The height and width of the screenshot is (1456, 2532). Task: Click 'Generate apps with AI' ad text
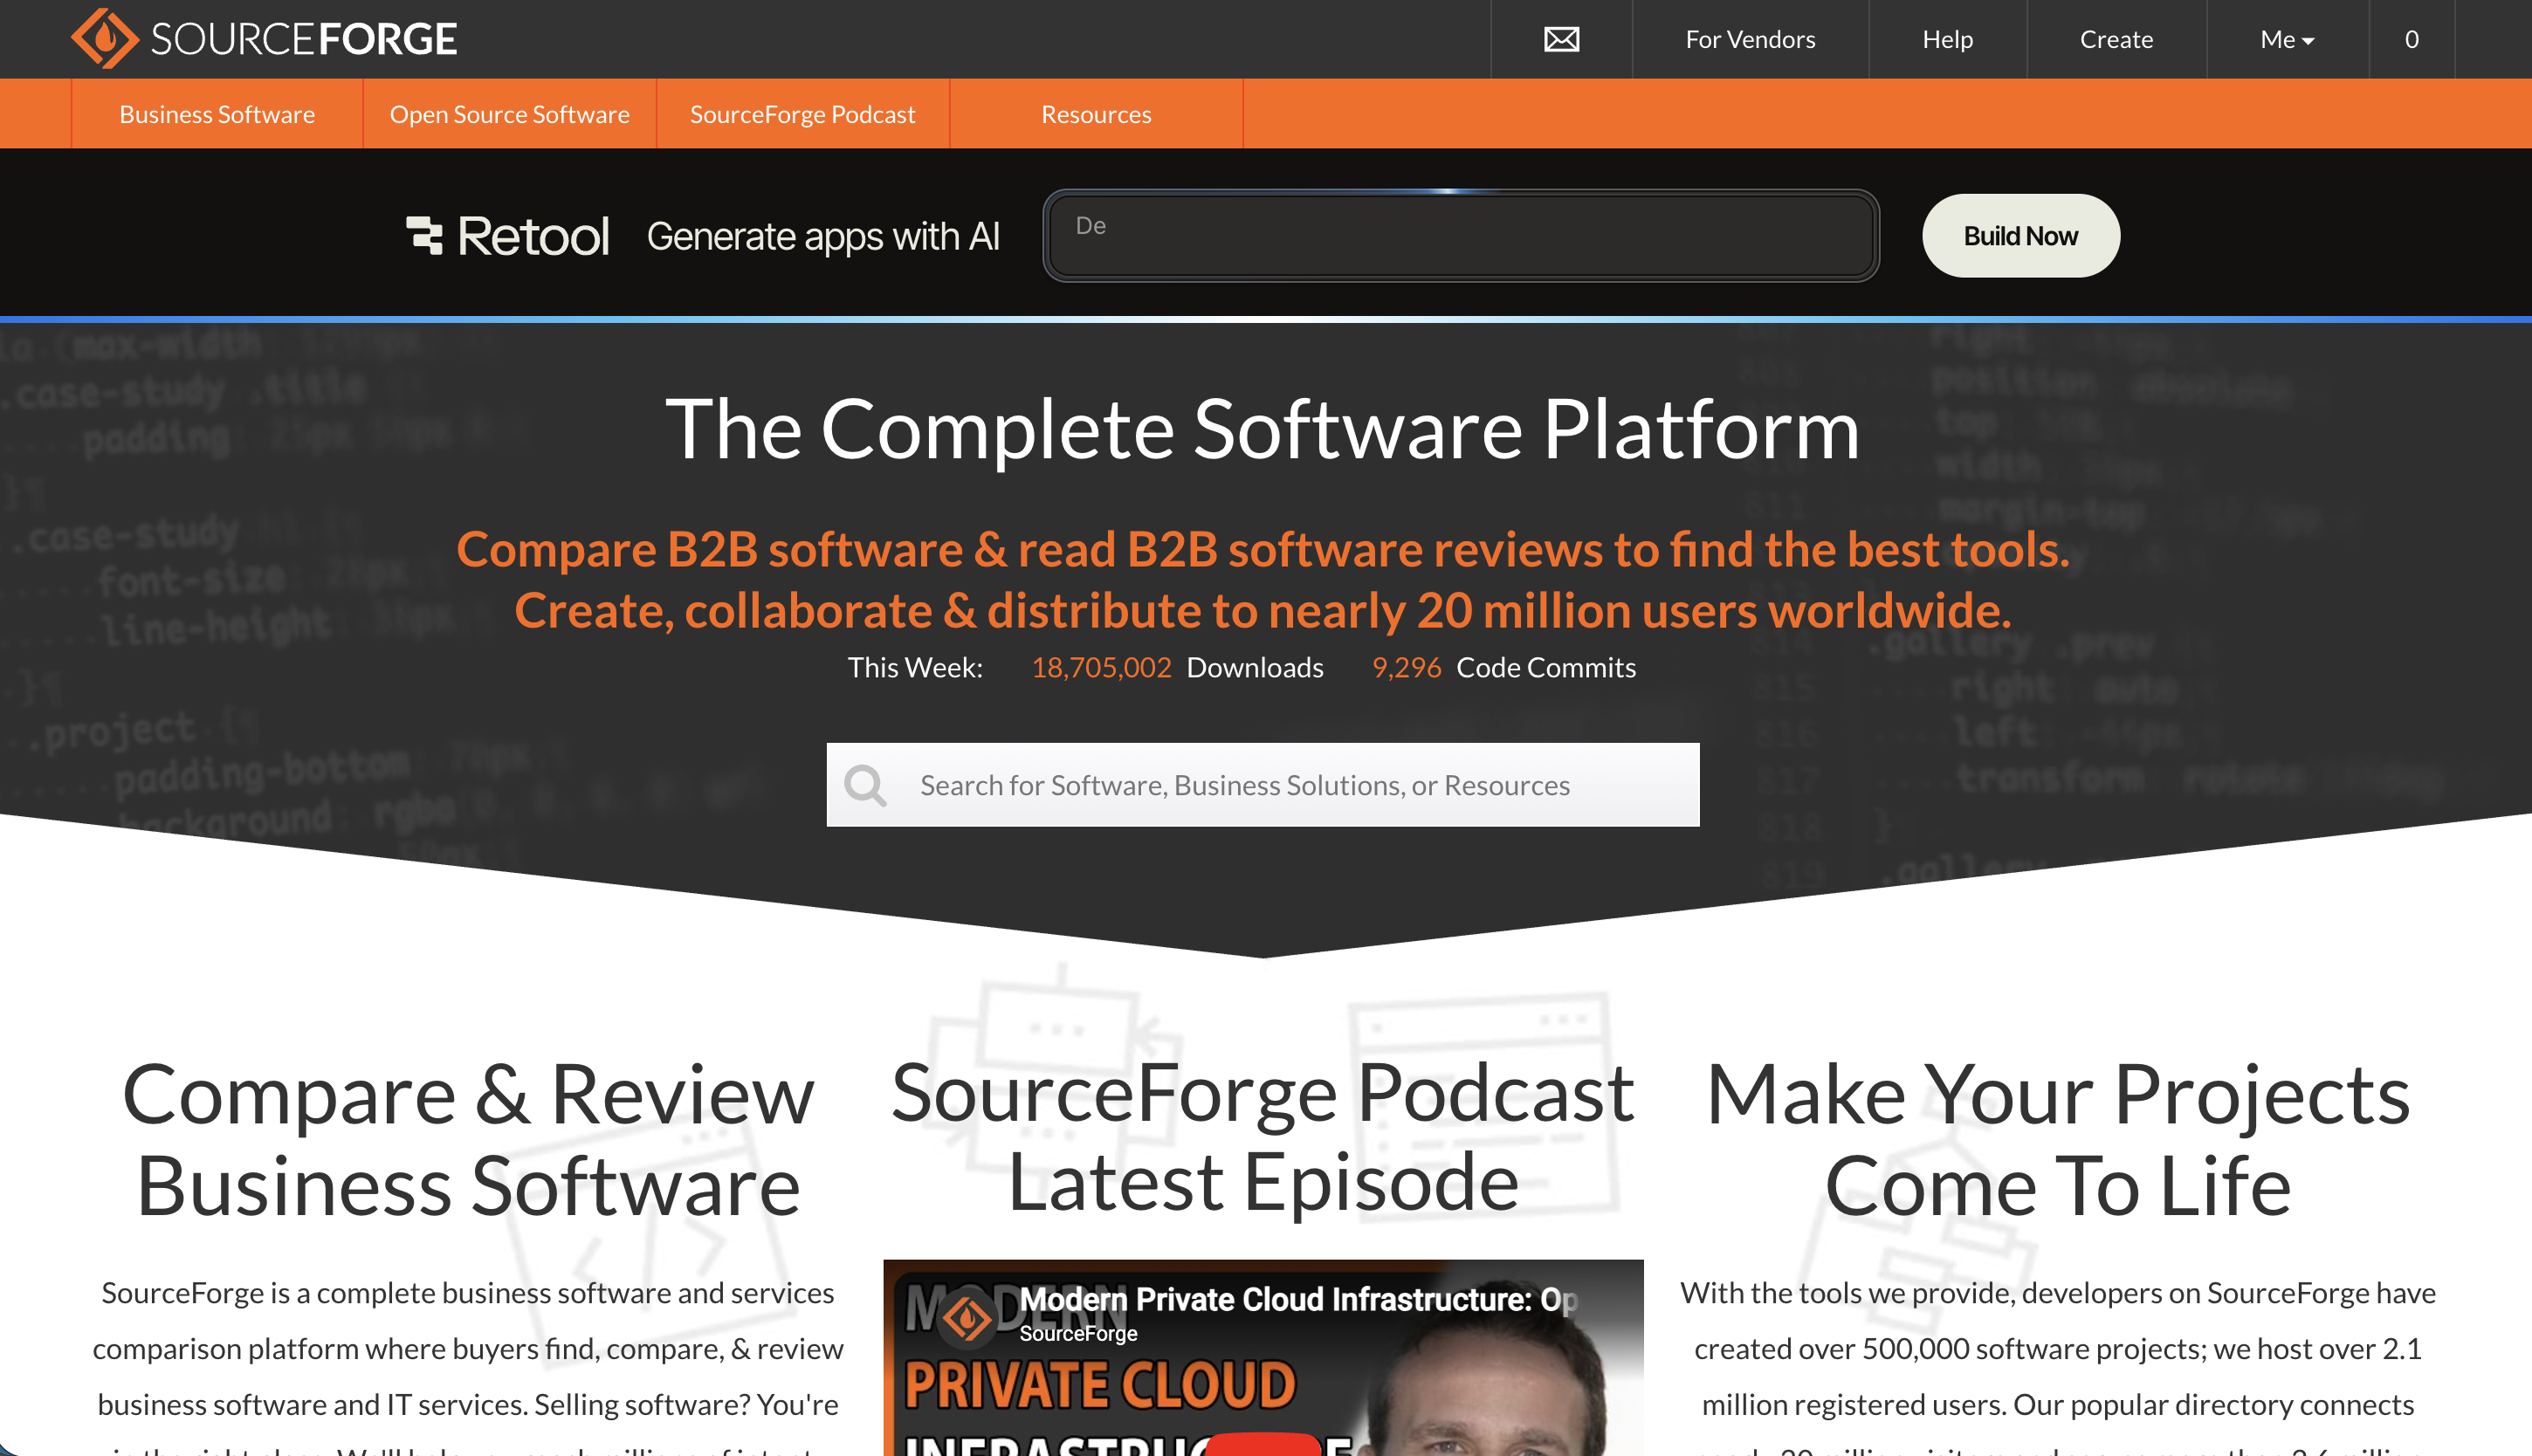(x=823, y=236)
